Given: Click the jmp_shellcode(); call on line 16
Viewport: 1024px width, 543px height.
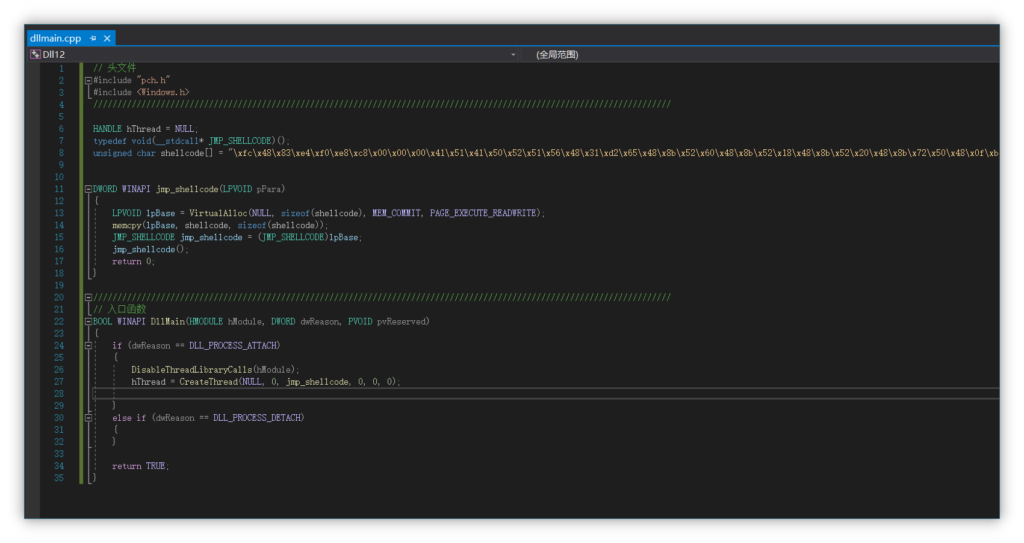Looking at the screenshot, I should (x=150, y=250).
